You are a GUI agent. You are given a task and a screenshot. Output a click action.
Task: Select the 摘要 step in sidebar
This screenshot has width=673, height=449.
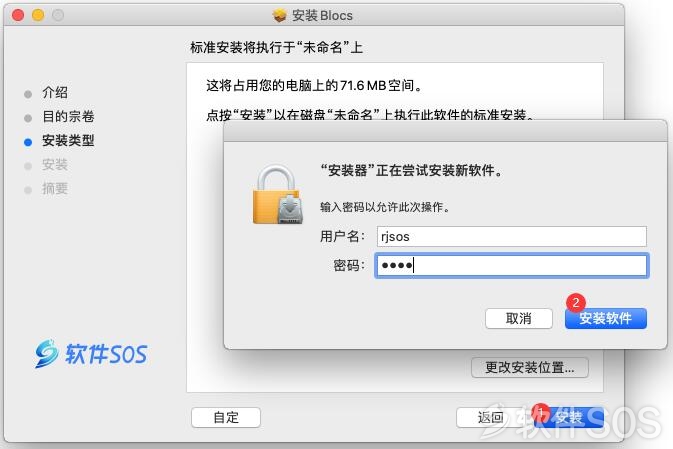[x=55, y=188]
